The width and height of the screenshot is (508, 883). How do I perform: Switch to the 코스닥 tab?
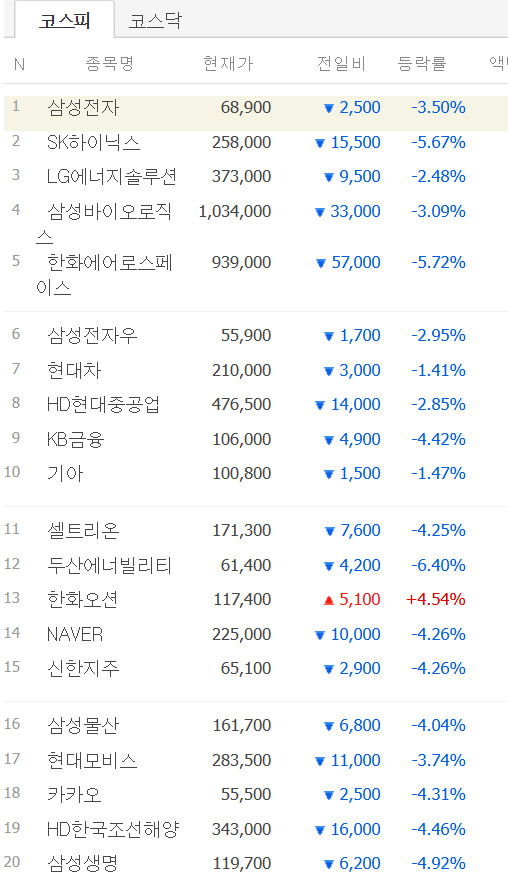click(x=155, y=21)
